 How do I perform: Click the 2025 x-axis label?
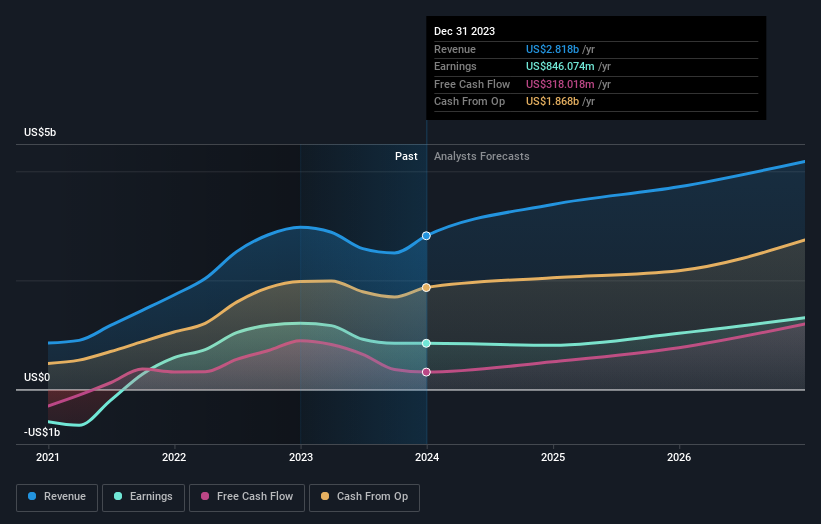click(553, 458)
